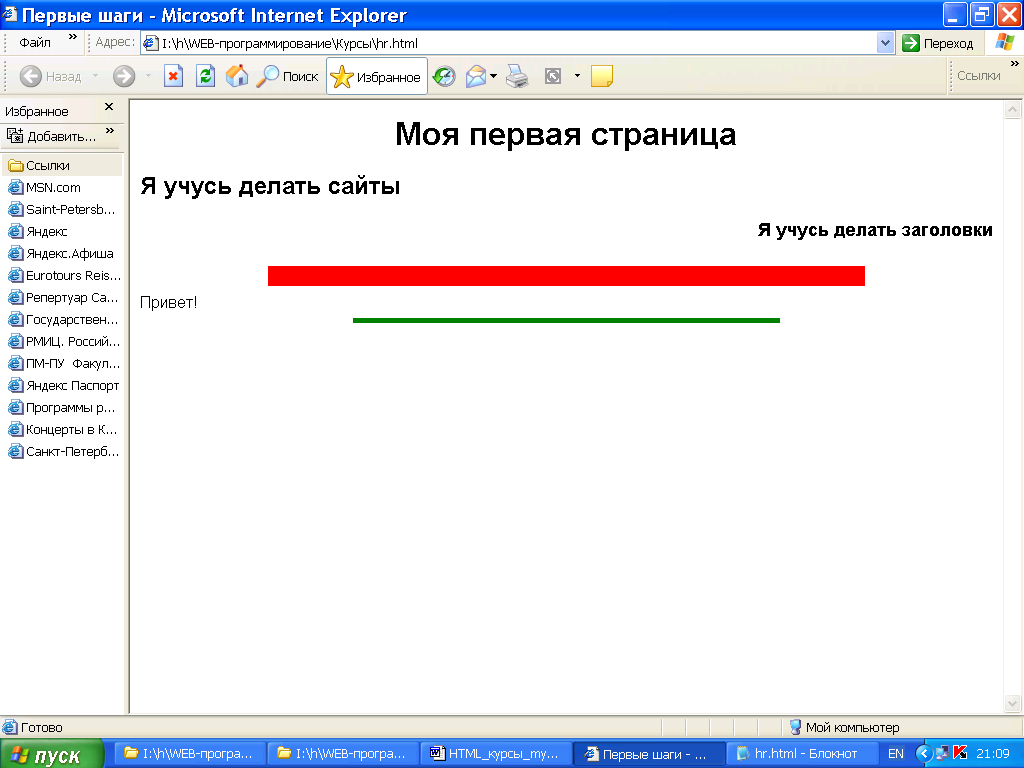The image size is (1024, 768).
Task: Open dropdown next to Forward button
Action: (x=148, y=76)
